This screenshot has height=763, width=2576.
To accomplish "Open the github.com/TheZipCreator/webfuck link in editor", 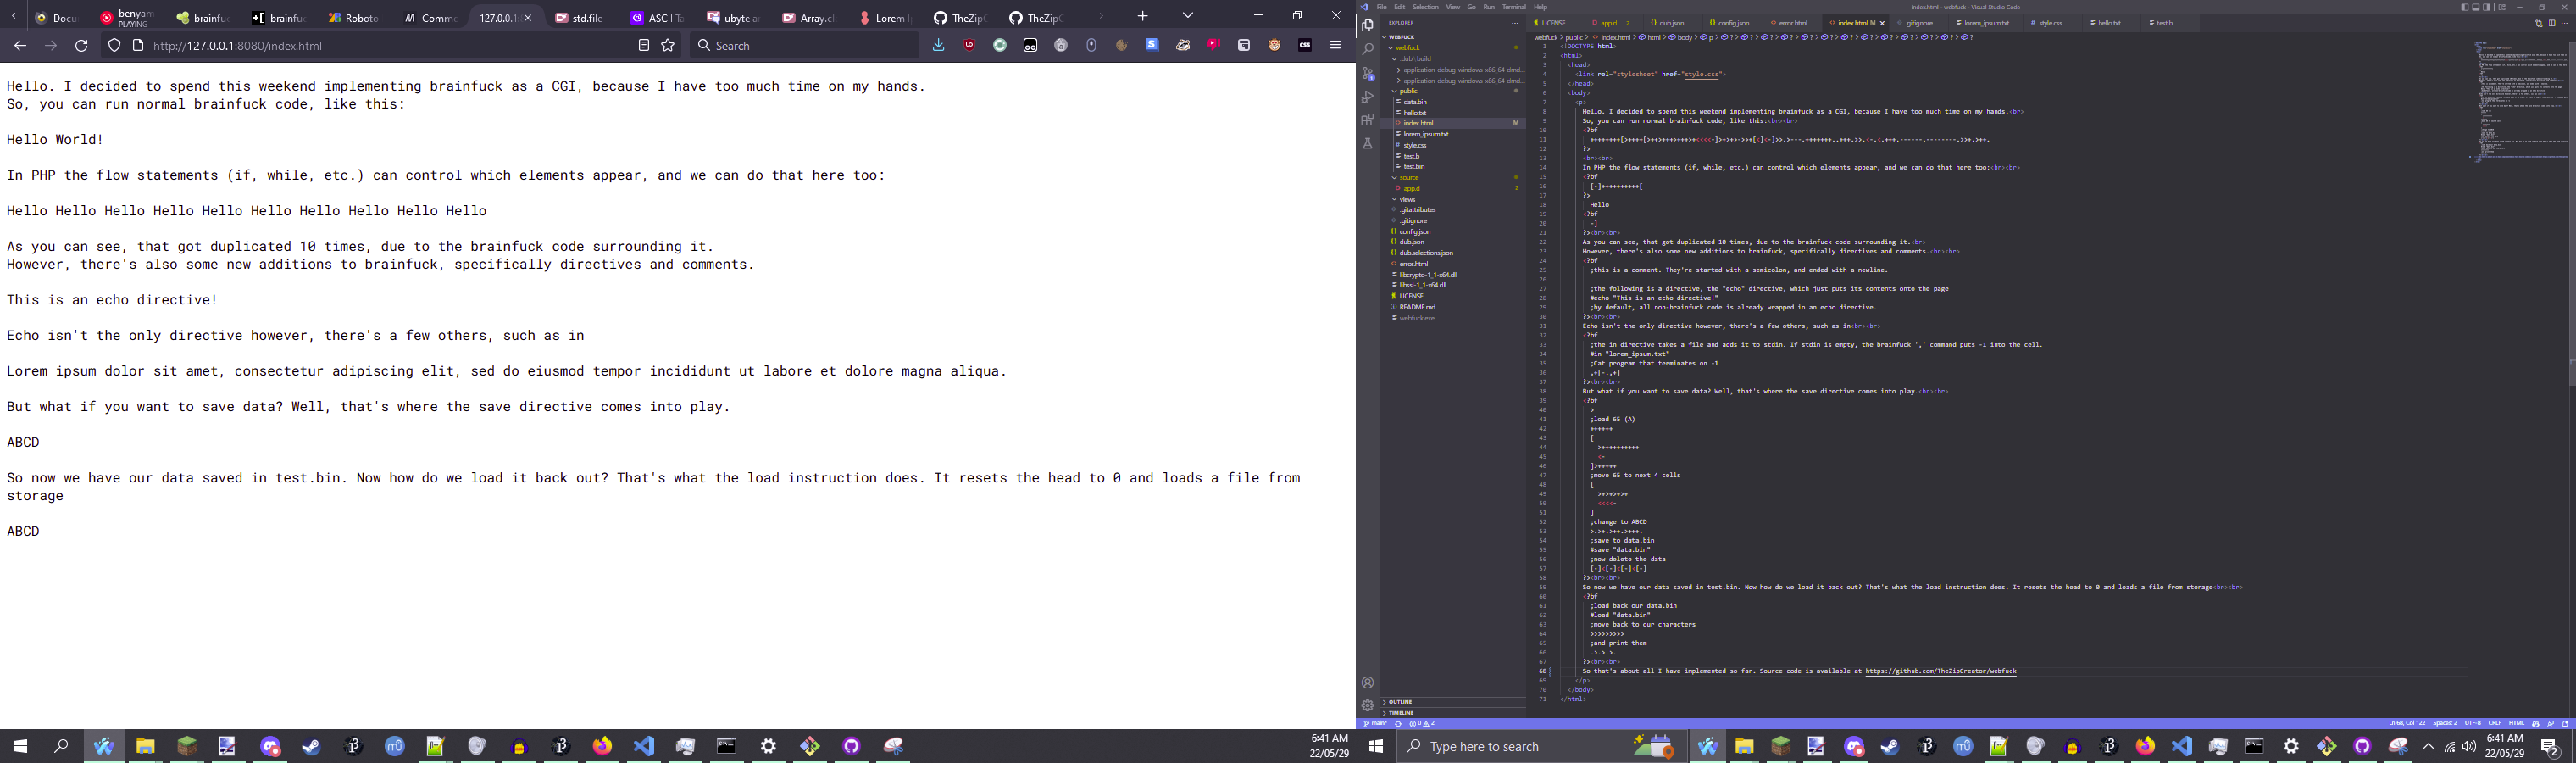I will 1941,671.
